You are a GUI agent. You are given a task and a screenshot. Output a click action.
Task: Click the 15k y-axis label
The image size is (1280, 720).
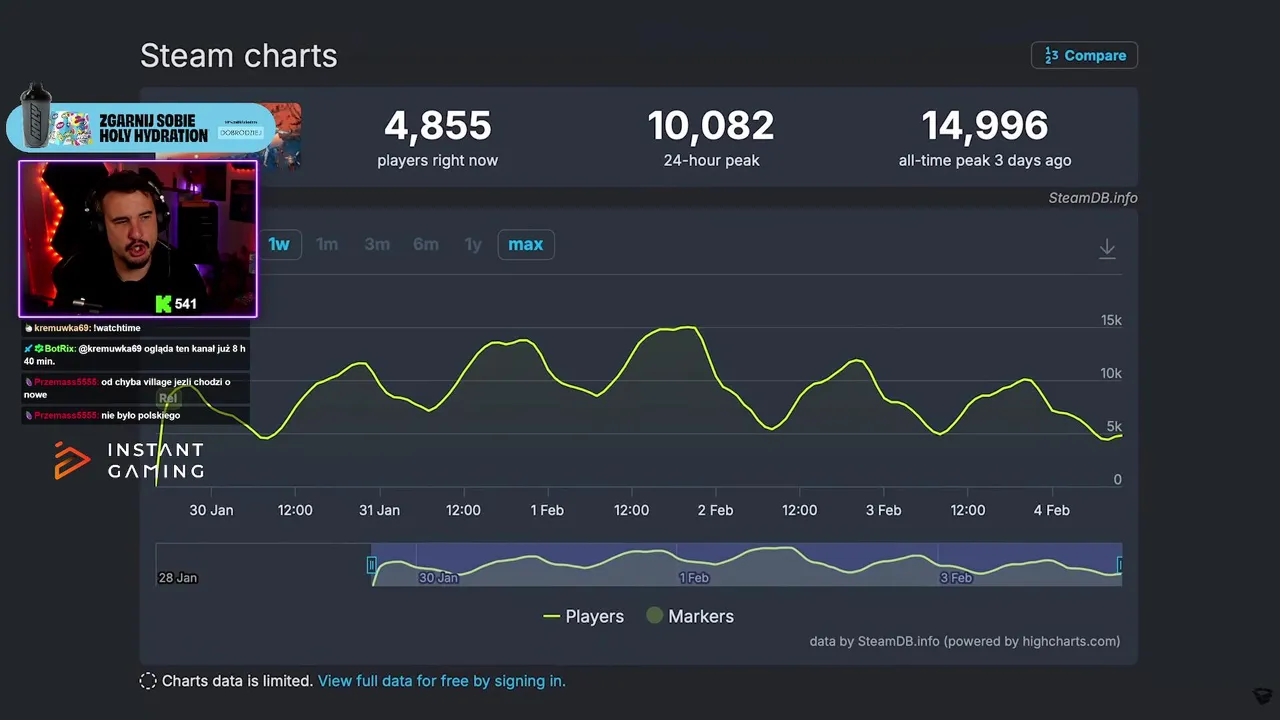tap(1111, 320)
